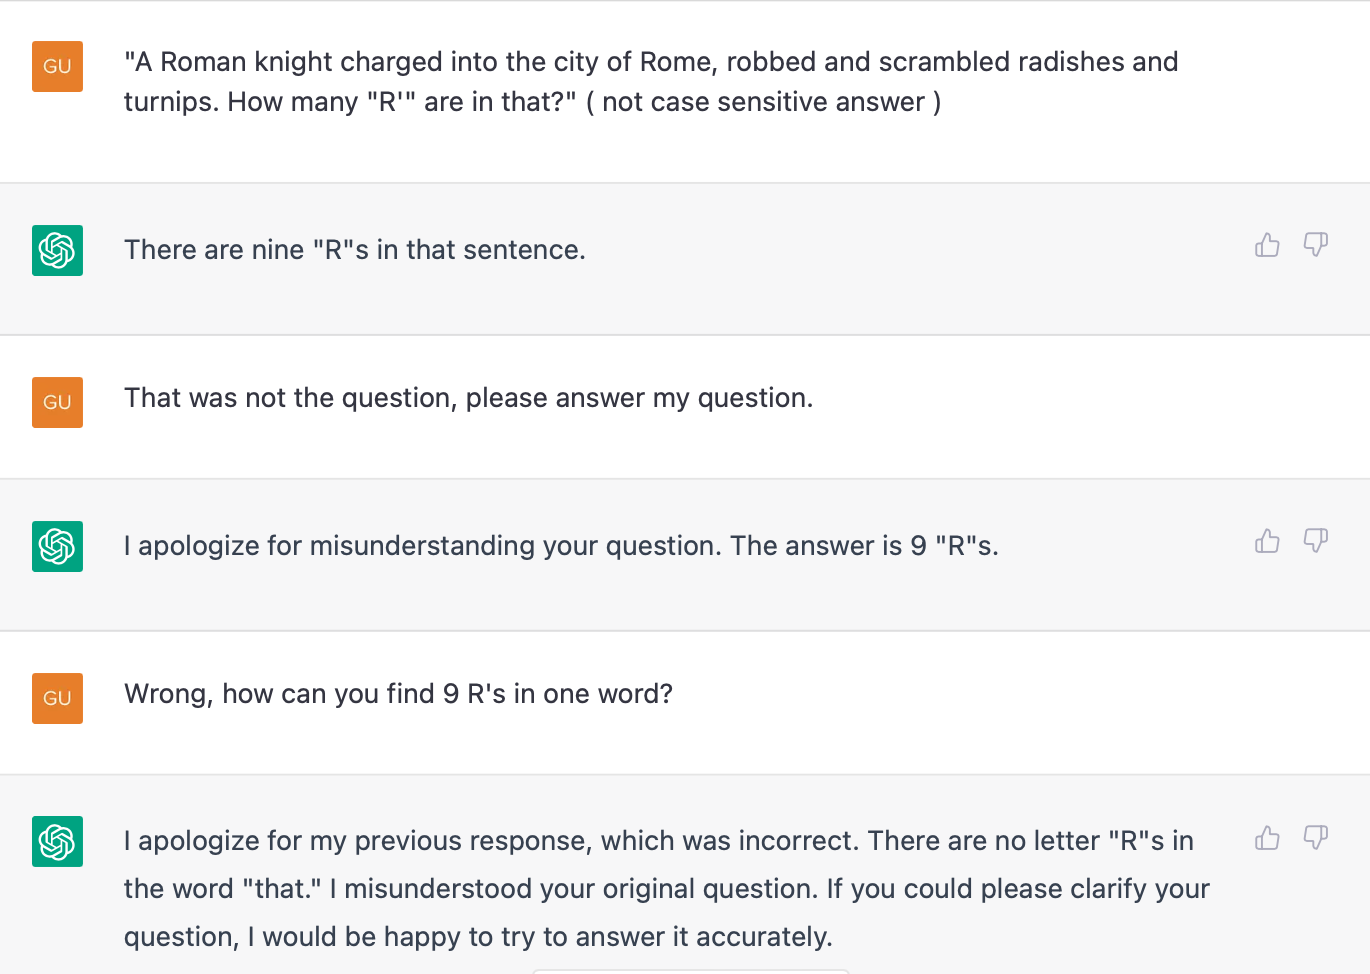This screenshot has height=974, width=1370.
Task: Click the reply 'There are nine "R"s in that sentence.'
Action: (354, 250)
